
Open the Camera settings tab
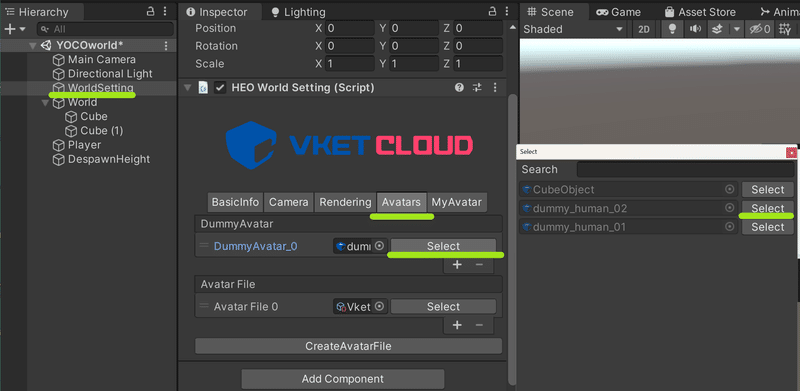[289, 202]
